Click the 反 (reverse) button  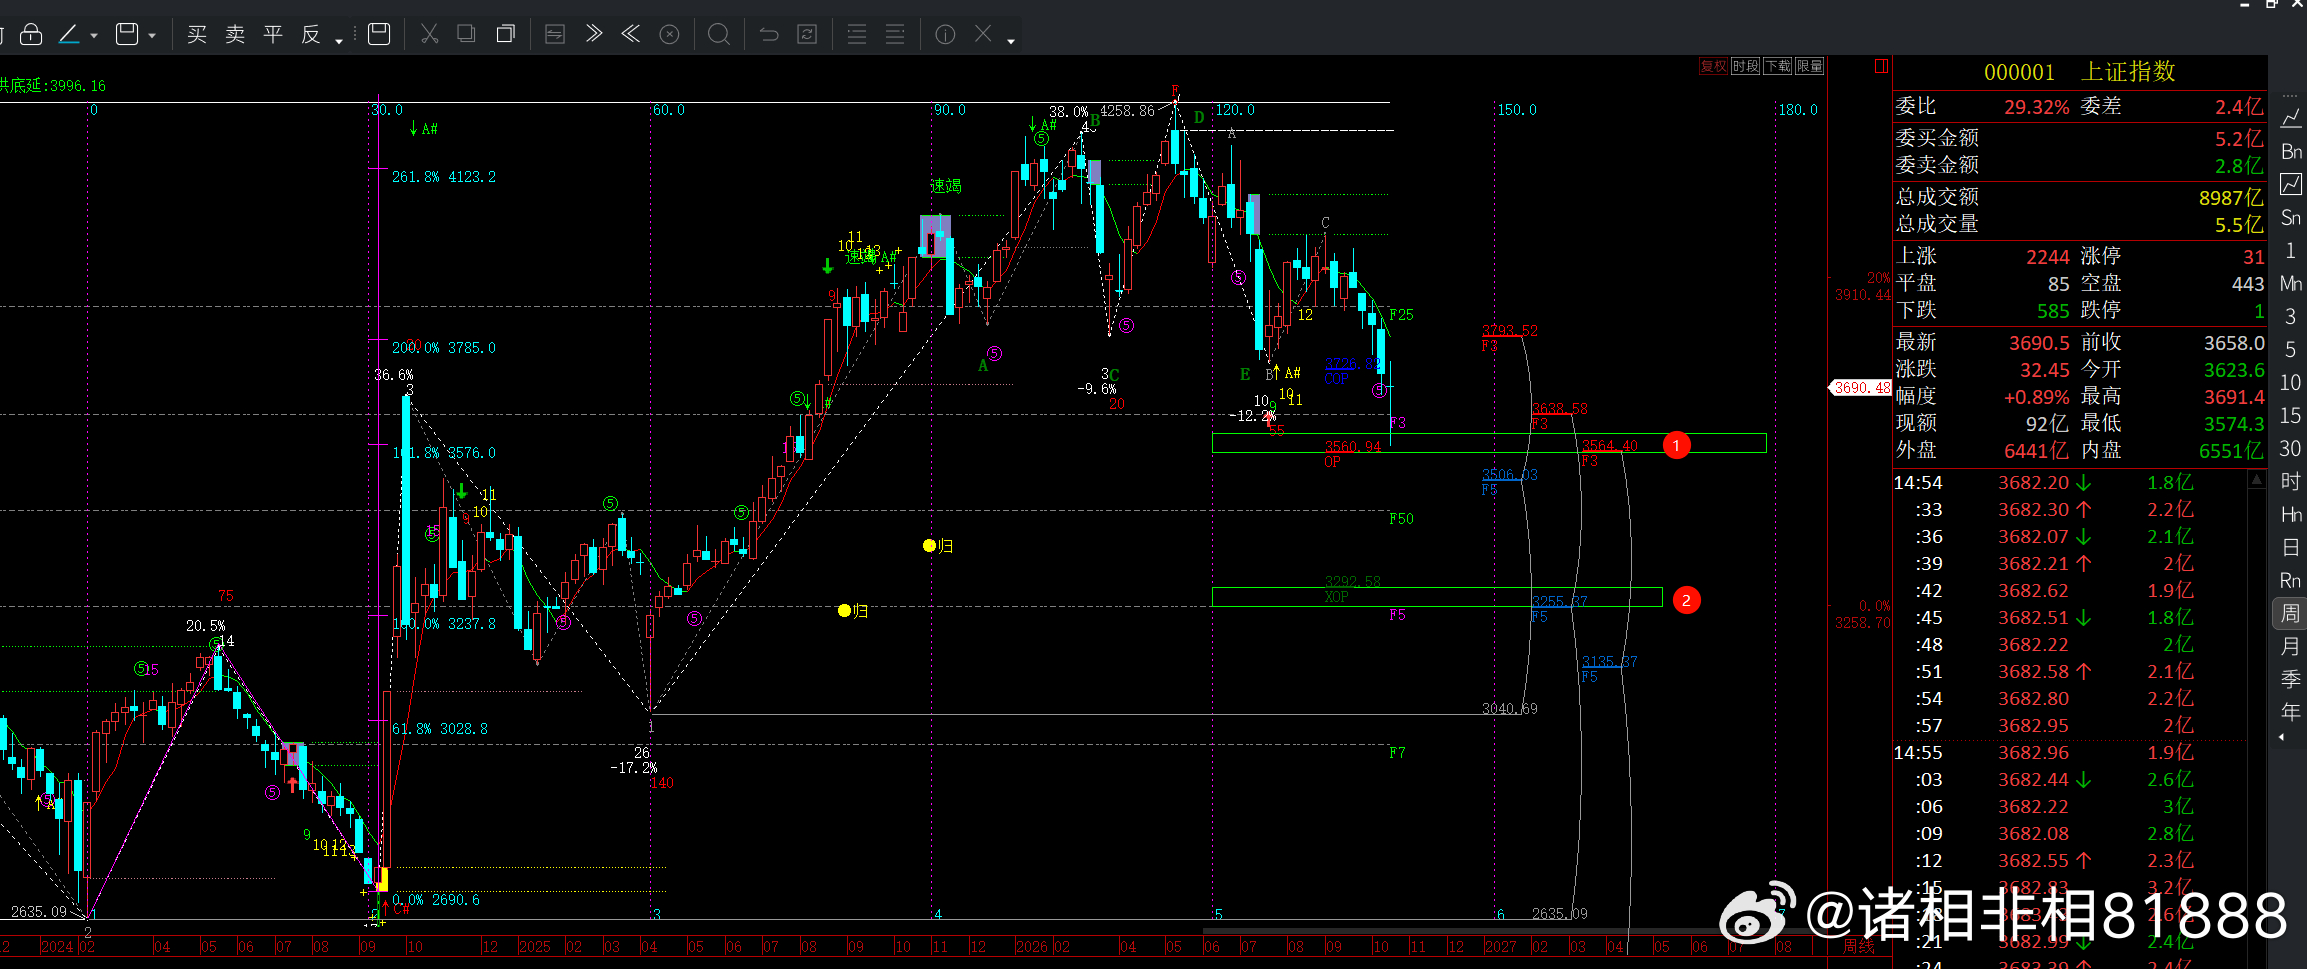click(311, 35)
